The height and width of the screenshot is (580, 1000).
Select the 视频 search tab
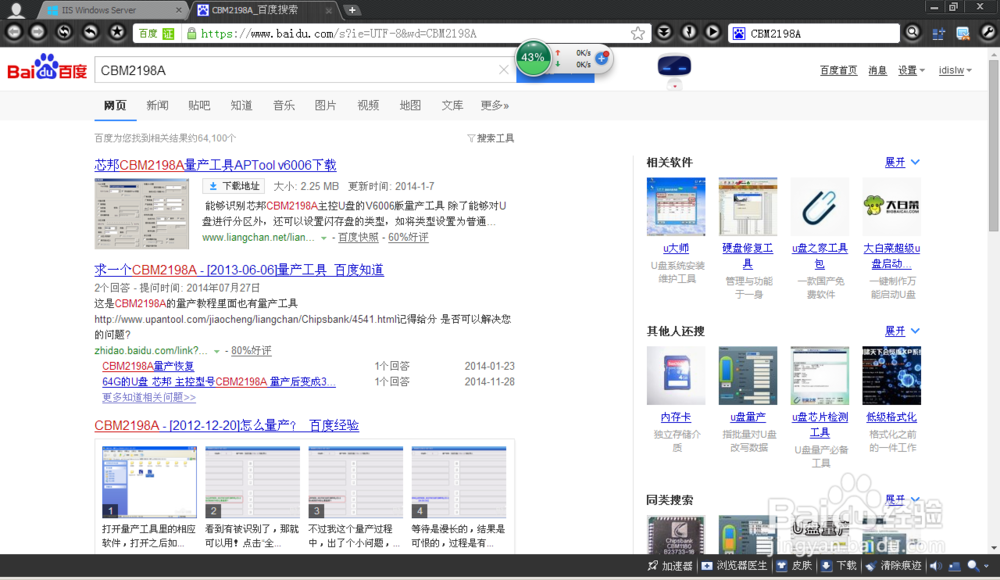[x=368, y=105]
